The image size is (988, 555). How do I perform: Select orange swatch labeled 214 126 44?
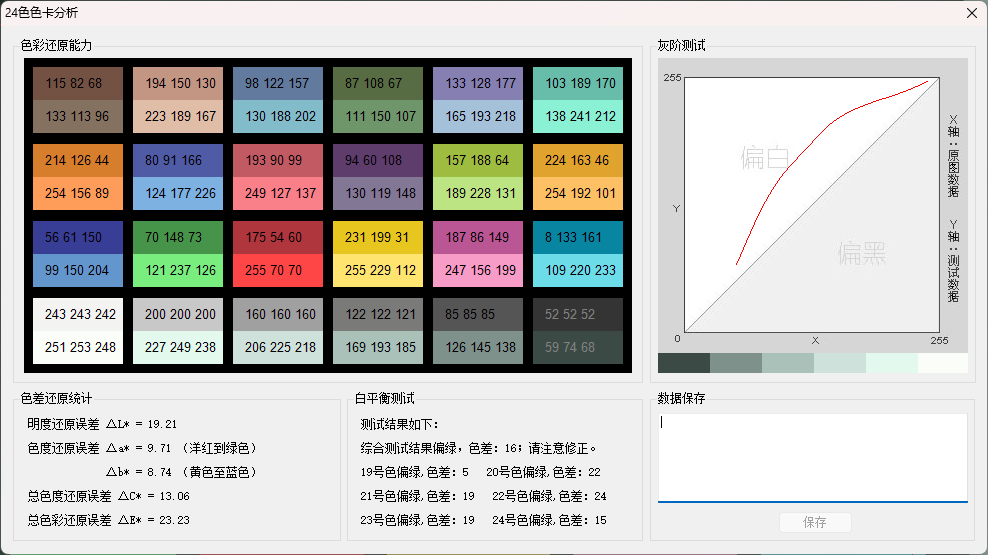78,160
